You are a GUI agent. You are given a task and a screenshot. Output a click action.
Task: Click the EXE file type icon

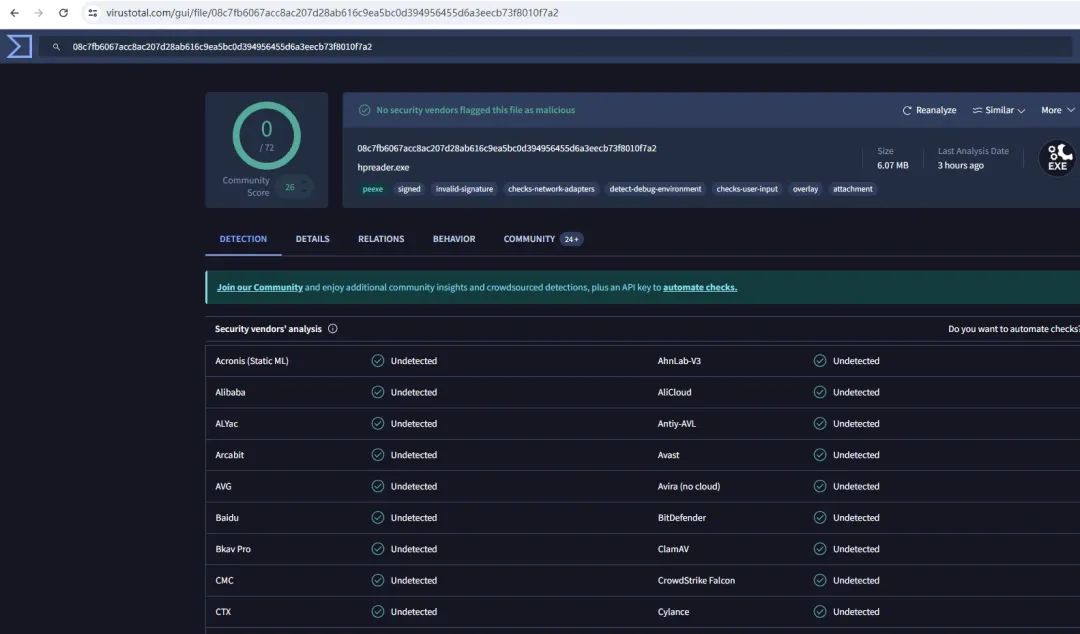click(x=1057, y=158)
